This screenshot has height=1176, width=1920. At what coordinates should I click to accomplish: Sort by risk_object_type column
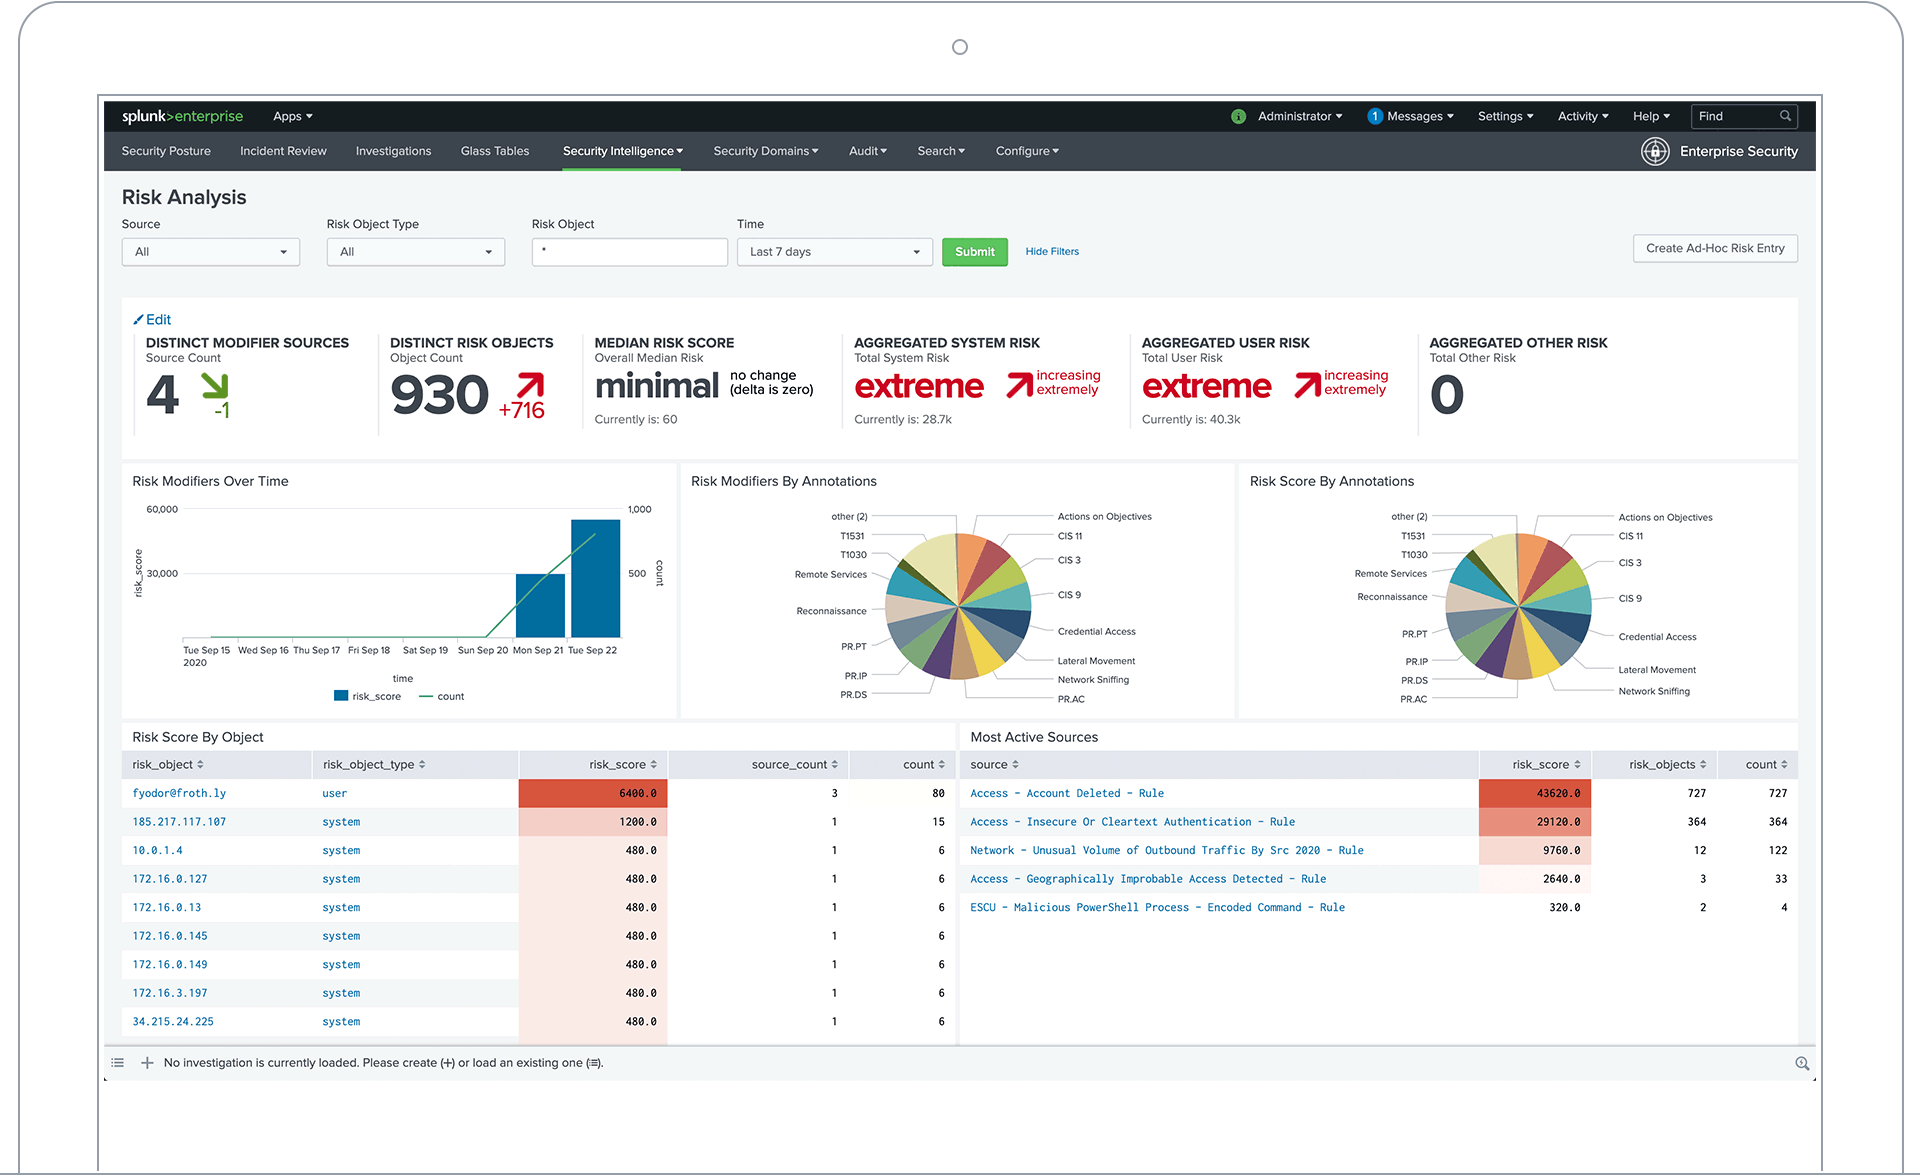tap(374, 764)
